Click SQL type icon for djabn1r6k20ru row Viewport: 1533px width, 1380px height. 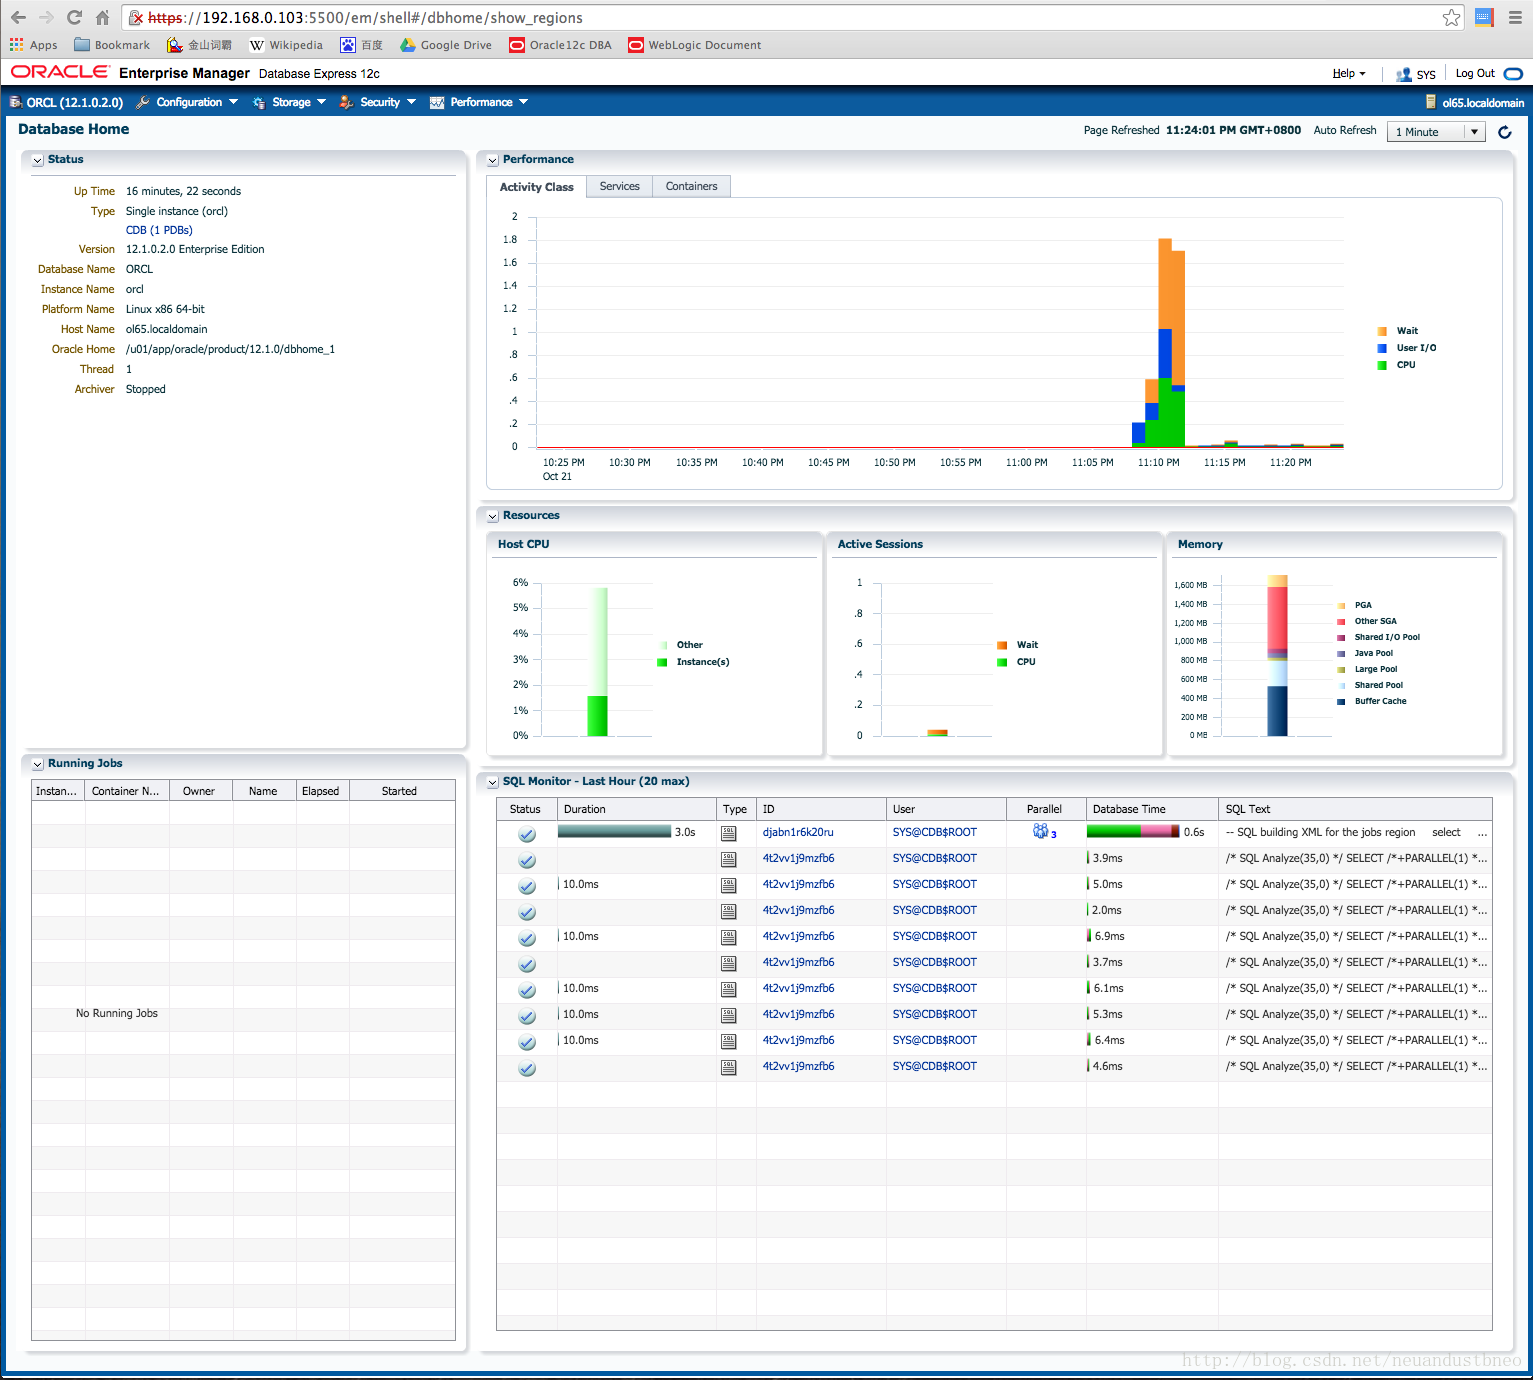coord(728,833)
